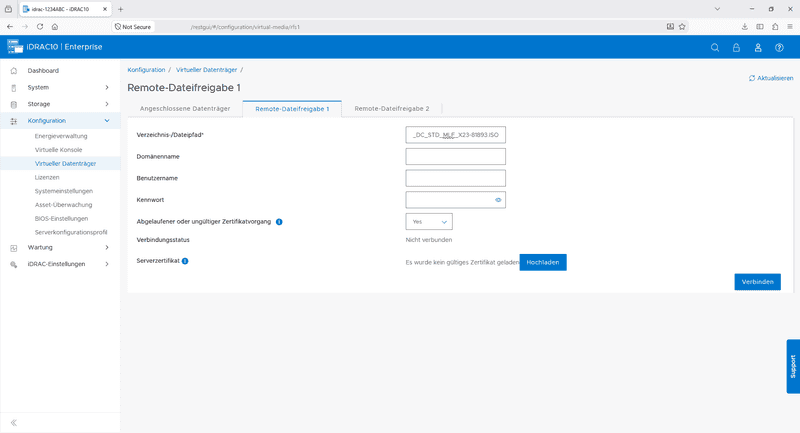Click info icon next to Zertifikatvorgang
This screenshot has height=433, width=800.
pyautogui.click(x=279, y=222)
